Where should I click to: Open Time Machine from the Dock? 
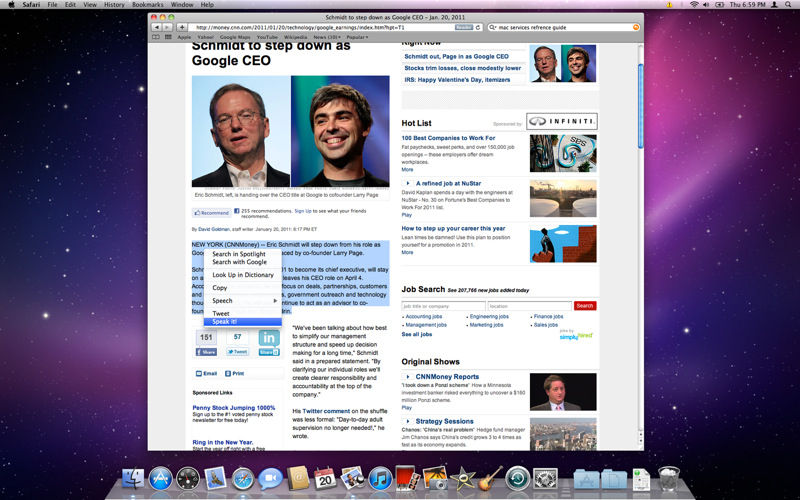click(x=518, y=479)
